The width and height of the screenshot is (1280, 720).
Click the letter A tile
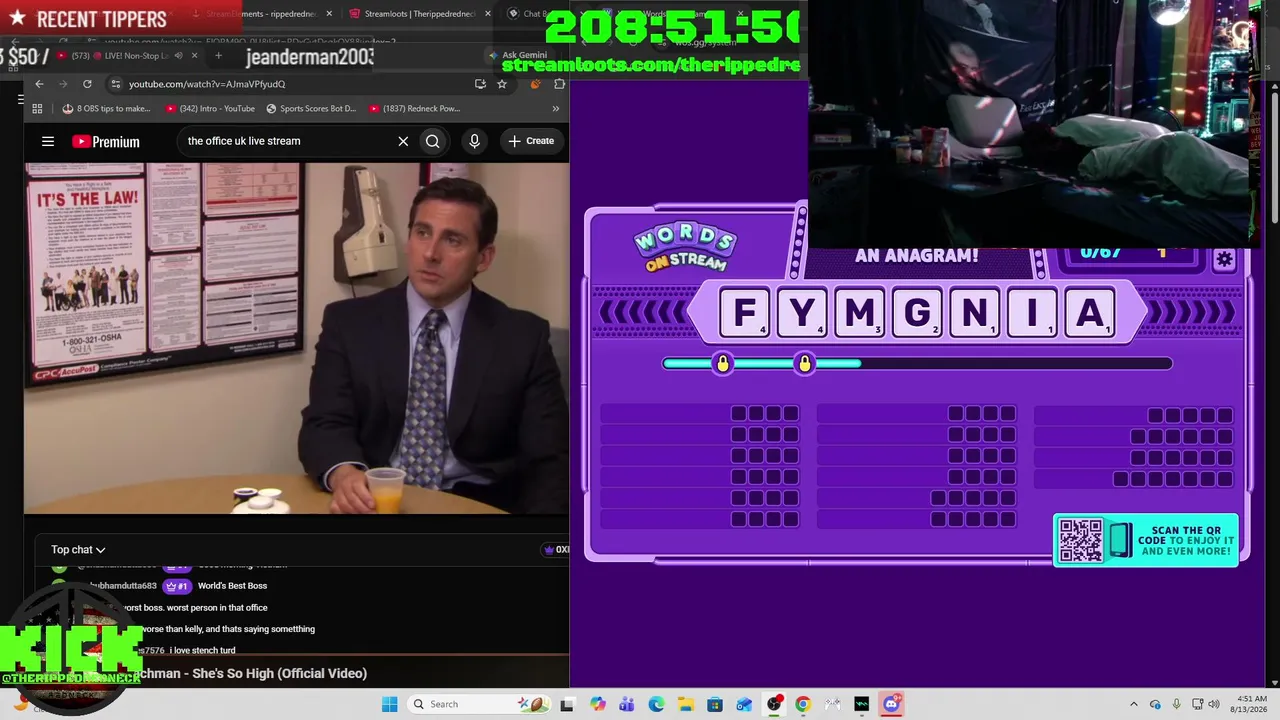click(1089, 313)
